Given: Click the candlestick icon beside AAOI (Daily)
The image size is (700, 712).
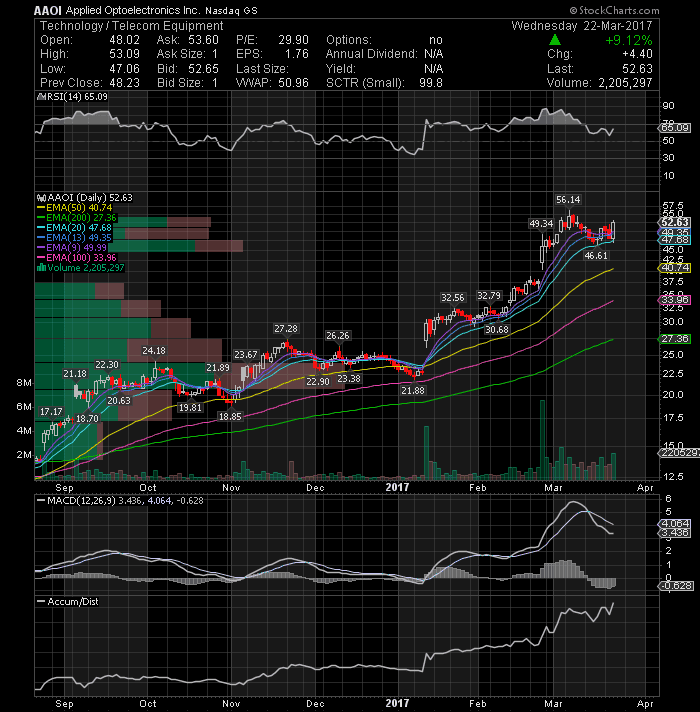Looking at the screenshot, I should 41,198.
